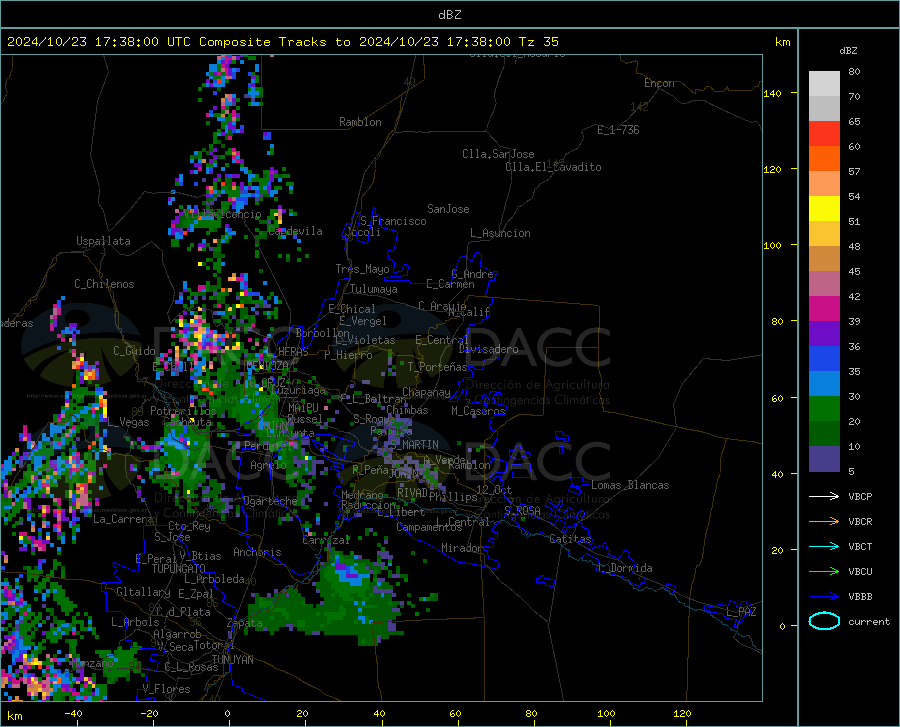Click the C_Chilenos place label

(104, 284)
